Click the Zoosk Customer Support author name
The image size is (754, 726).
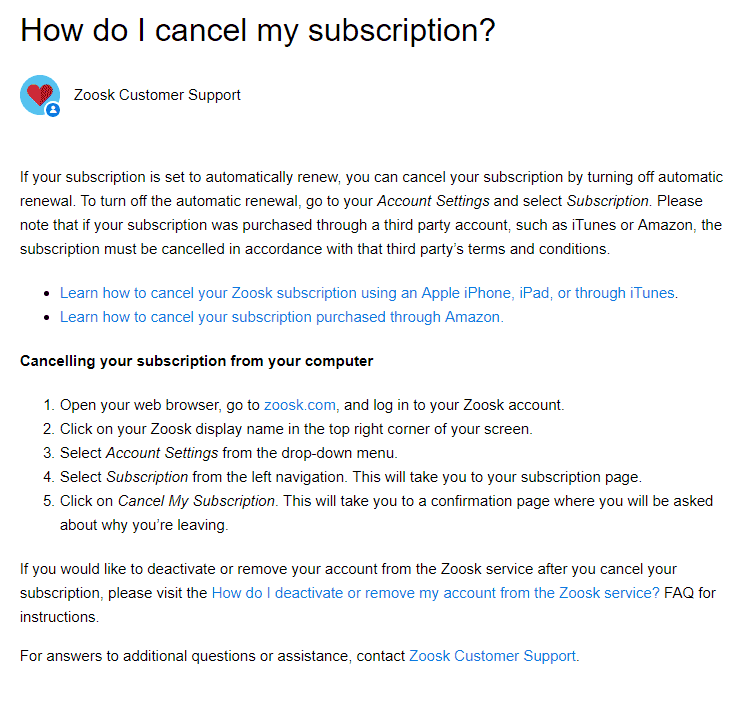[157, 95]
